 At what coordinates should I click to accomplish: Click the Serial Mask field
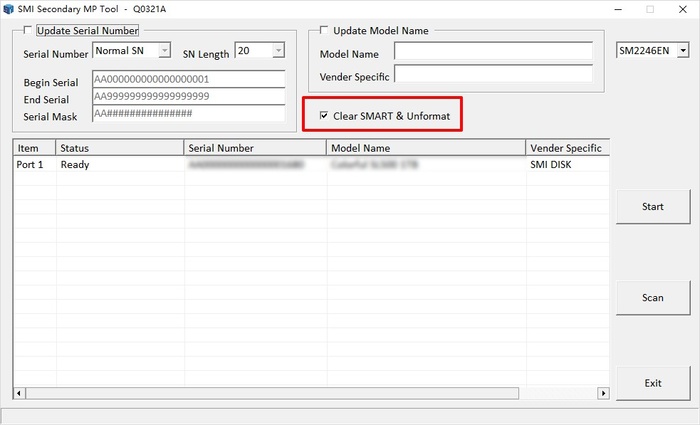pos(188,114)
